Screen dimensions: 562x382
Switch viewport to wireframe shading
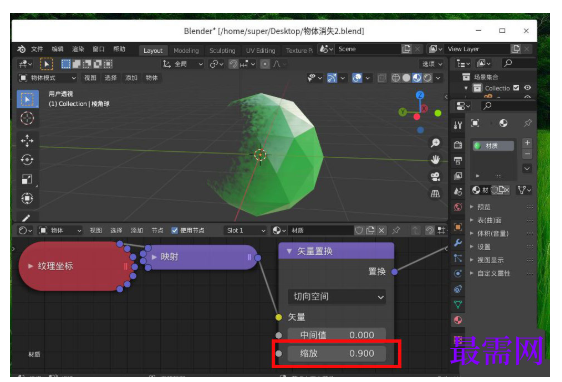tap(396, 78)
